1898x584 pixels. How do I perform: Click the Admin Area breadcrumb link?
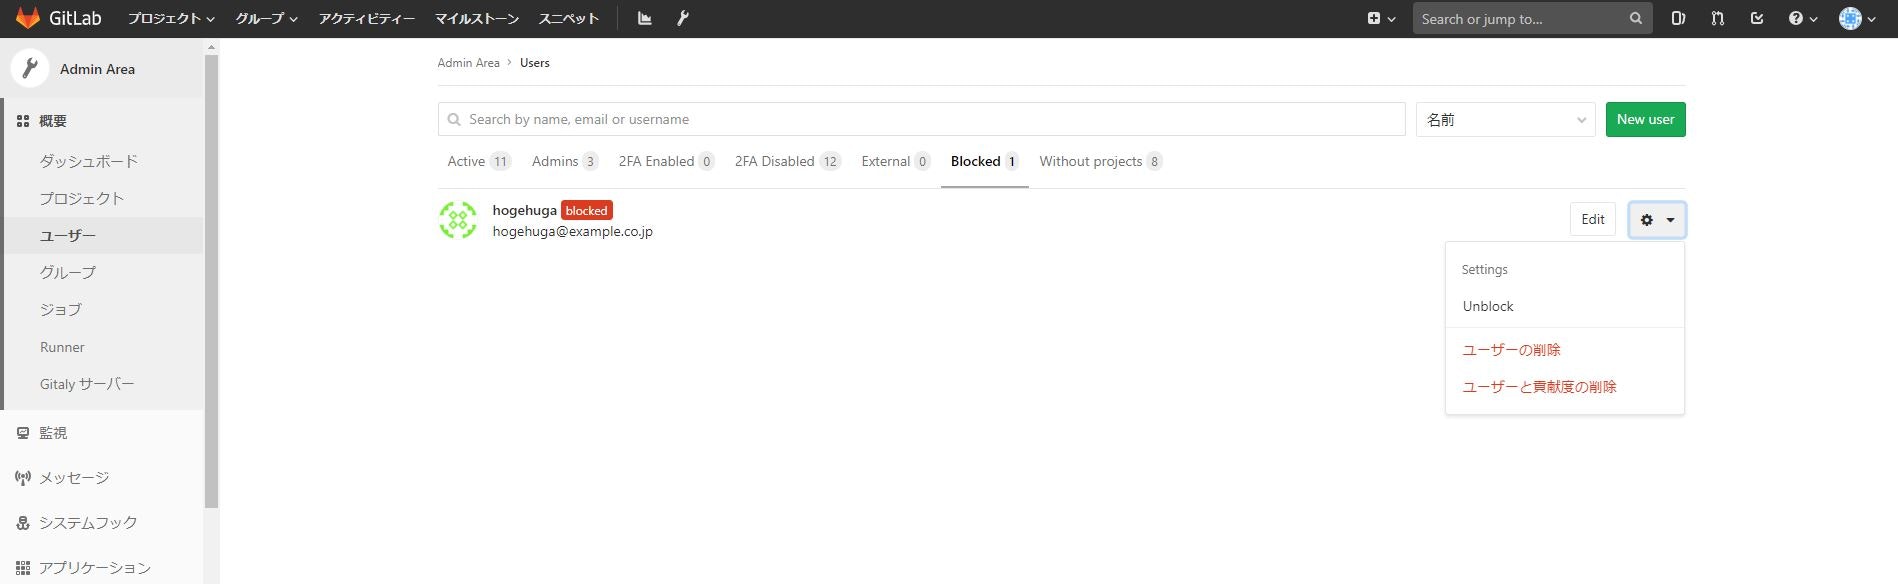coord(468,62)
